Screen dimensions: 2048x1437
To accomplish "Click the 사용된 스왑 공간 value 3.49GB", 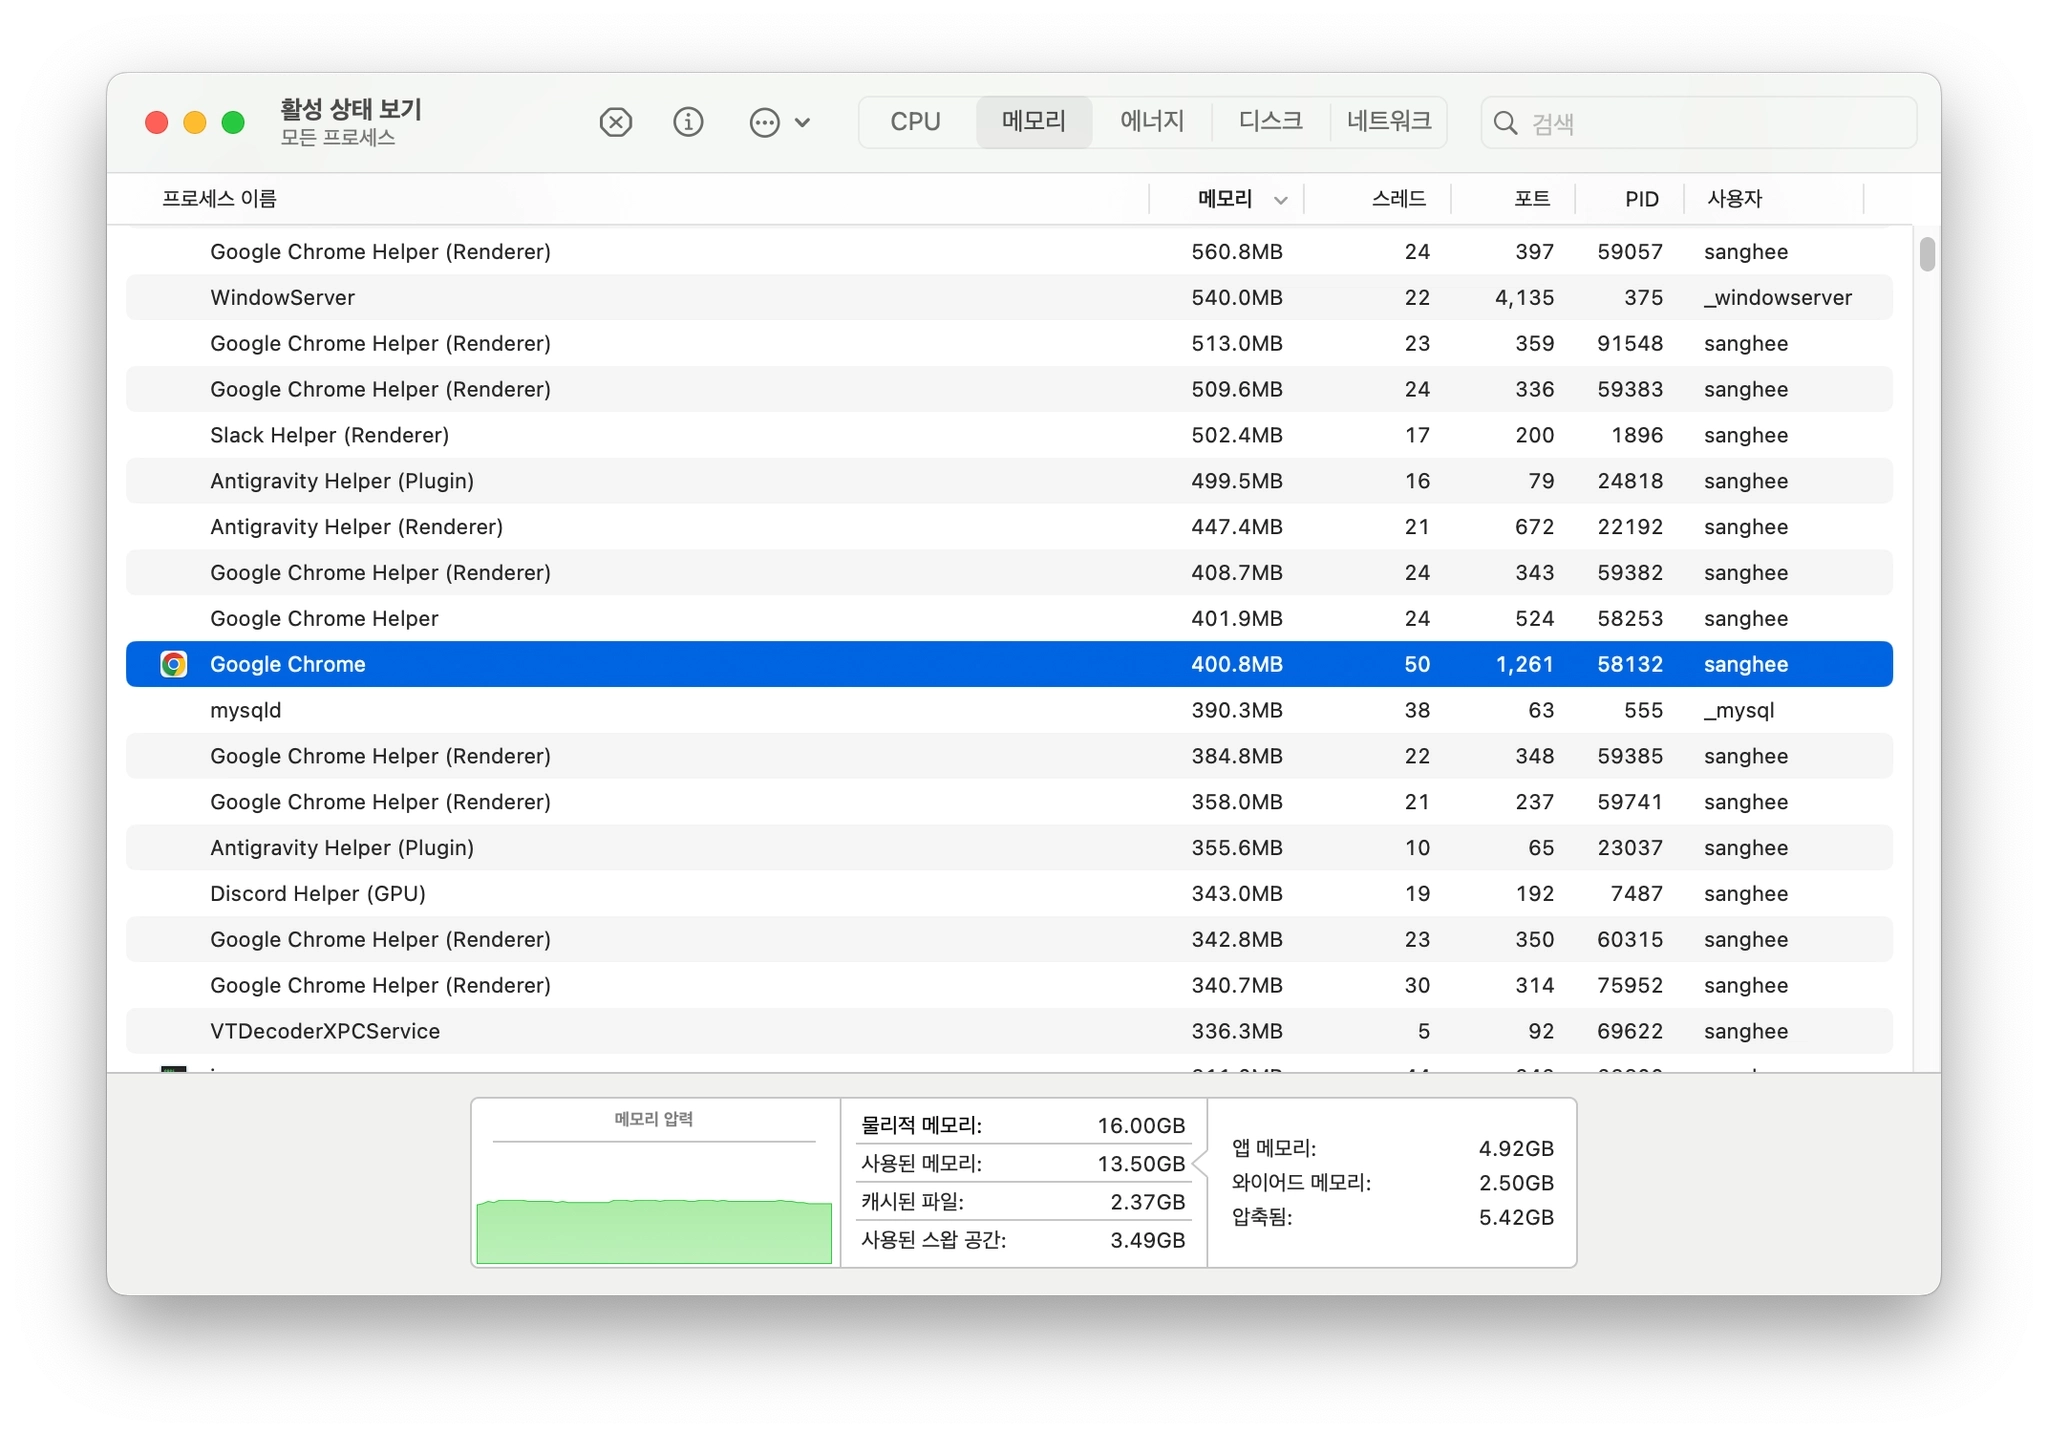I will [x=1147, y=1241].
